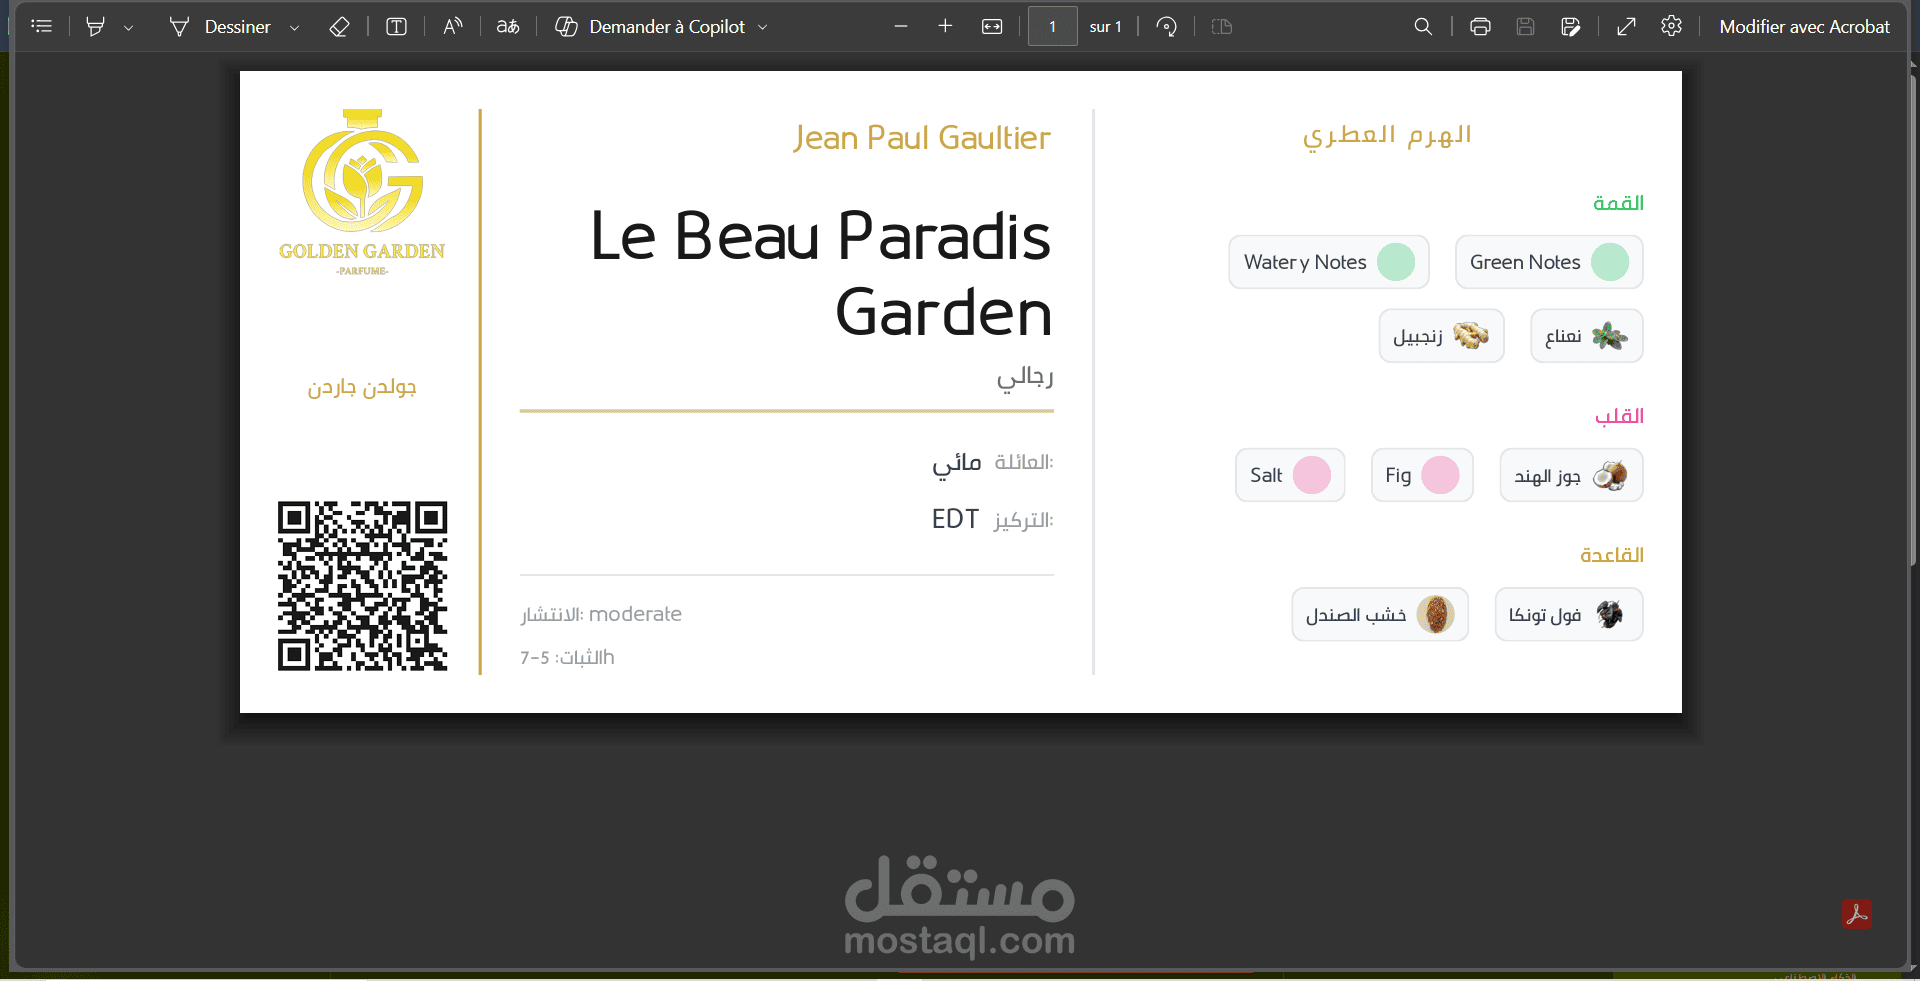Select the highlighter tool
1920x981 pixels.
point(95,27)
